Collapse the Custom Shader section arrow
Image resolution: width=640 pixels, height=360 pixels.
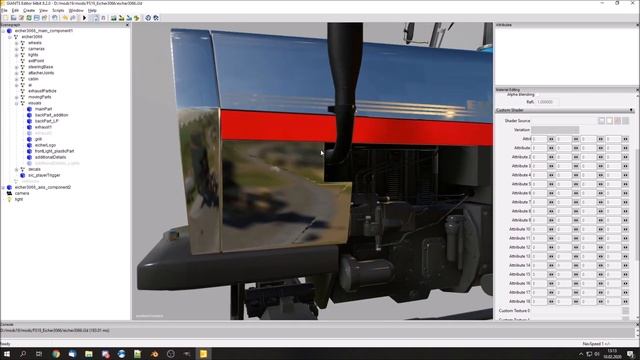(631, 110)
